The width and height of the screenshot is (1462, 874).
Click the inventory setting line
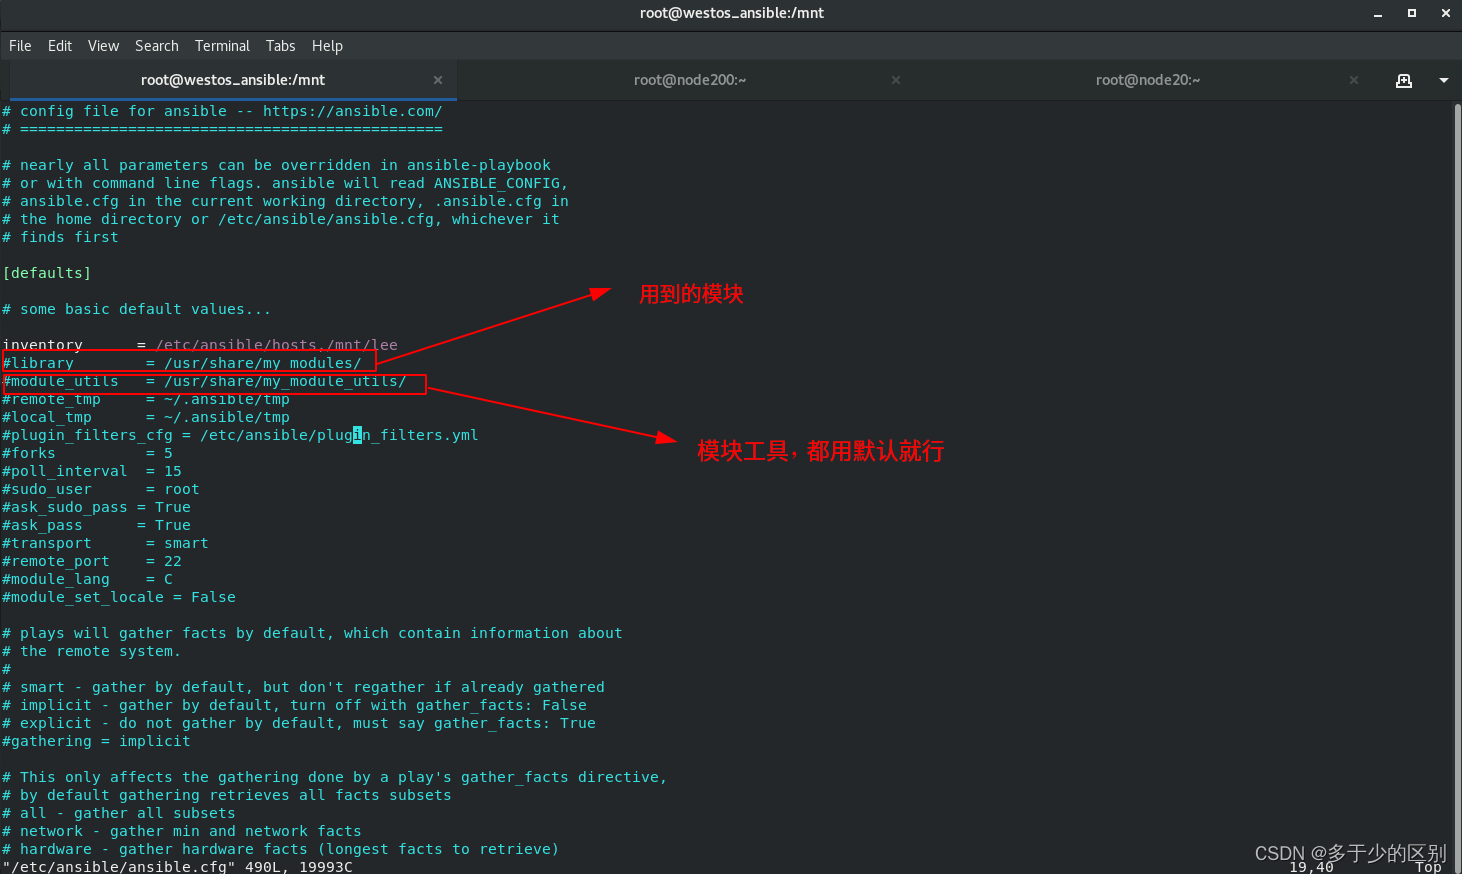[200, 345]
